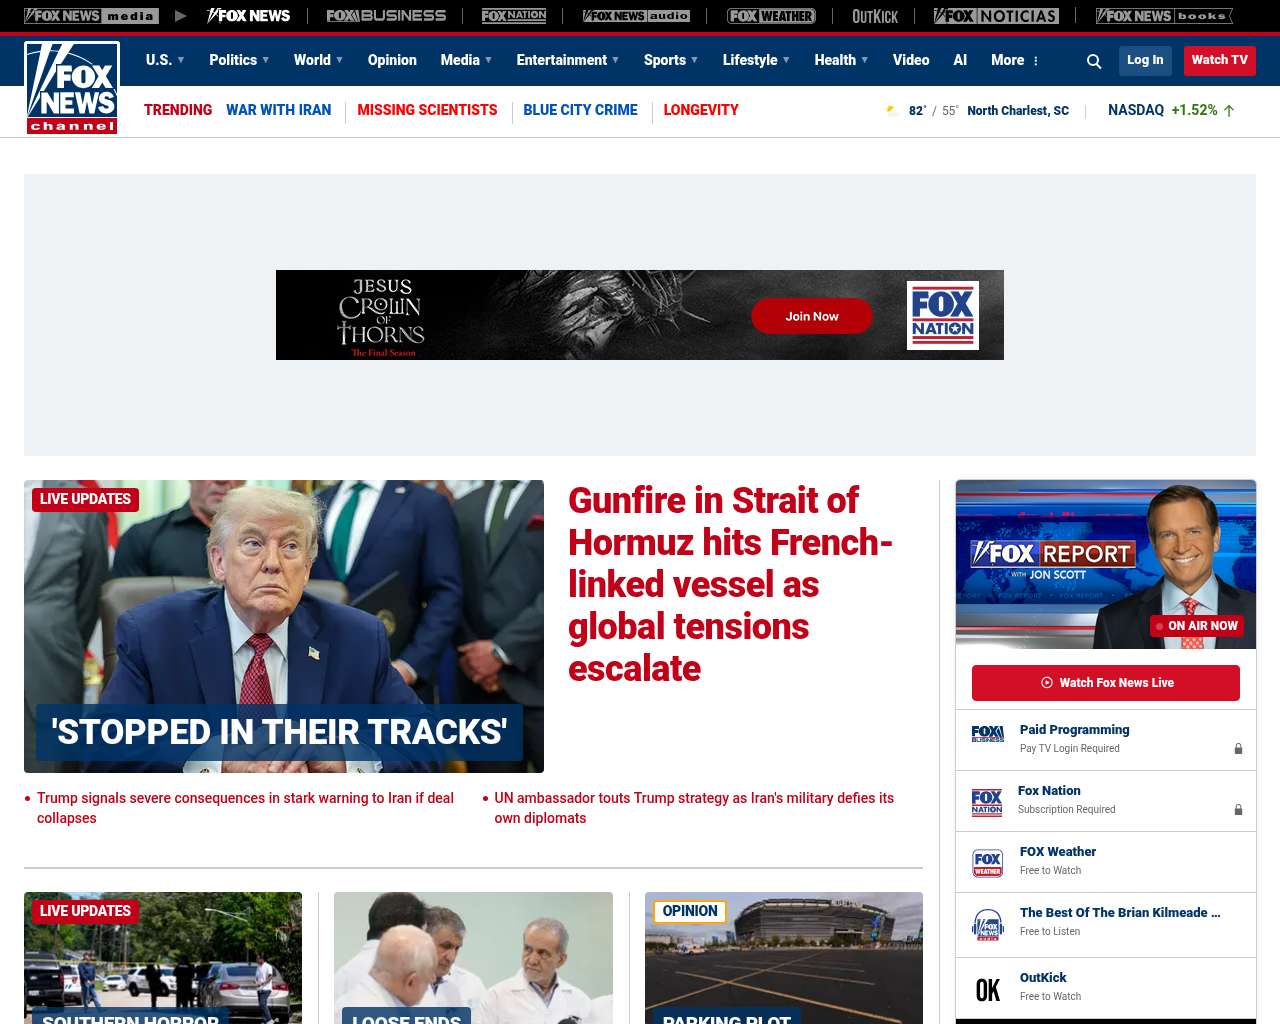Open The Best Of The Brian Kilmeade link
Viewport: 1280px width, 1024px height.
(1120, 913)
